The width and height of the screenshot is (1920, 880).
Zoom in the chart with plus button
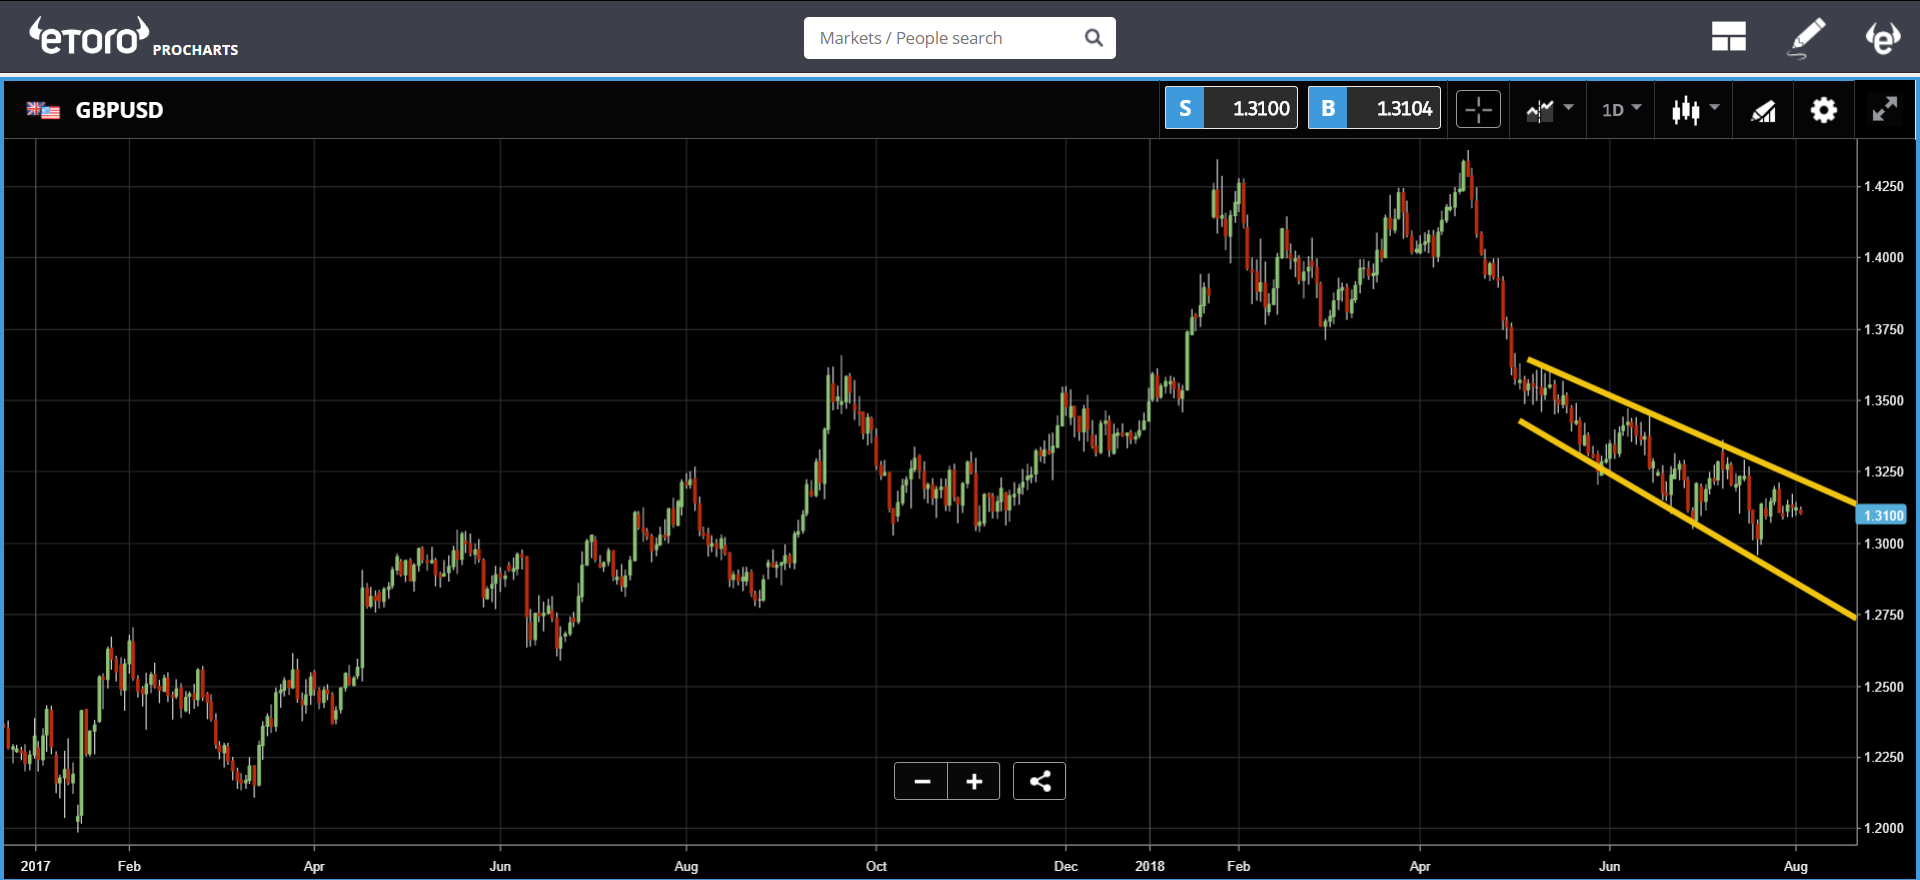click(974, 781)
